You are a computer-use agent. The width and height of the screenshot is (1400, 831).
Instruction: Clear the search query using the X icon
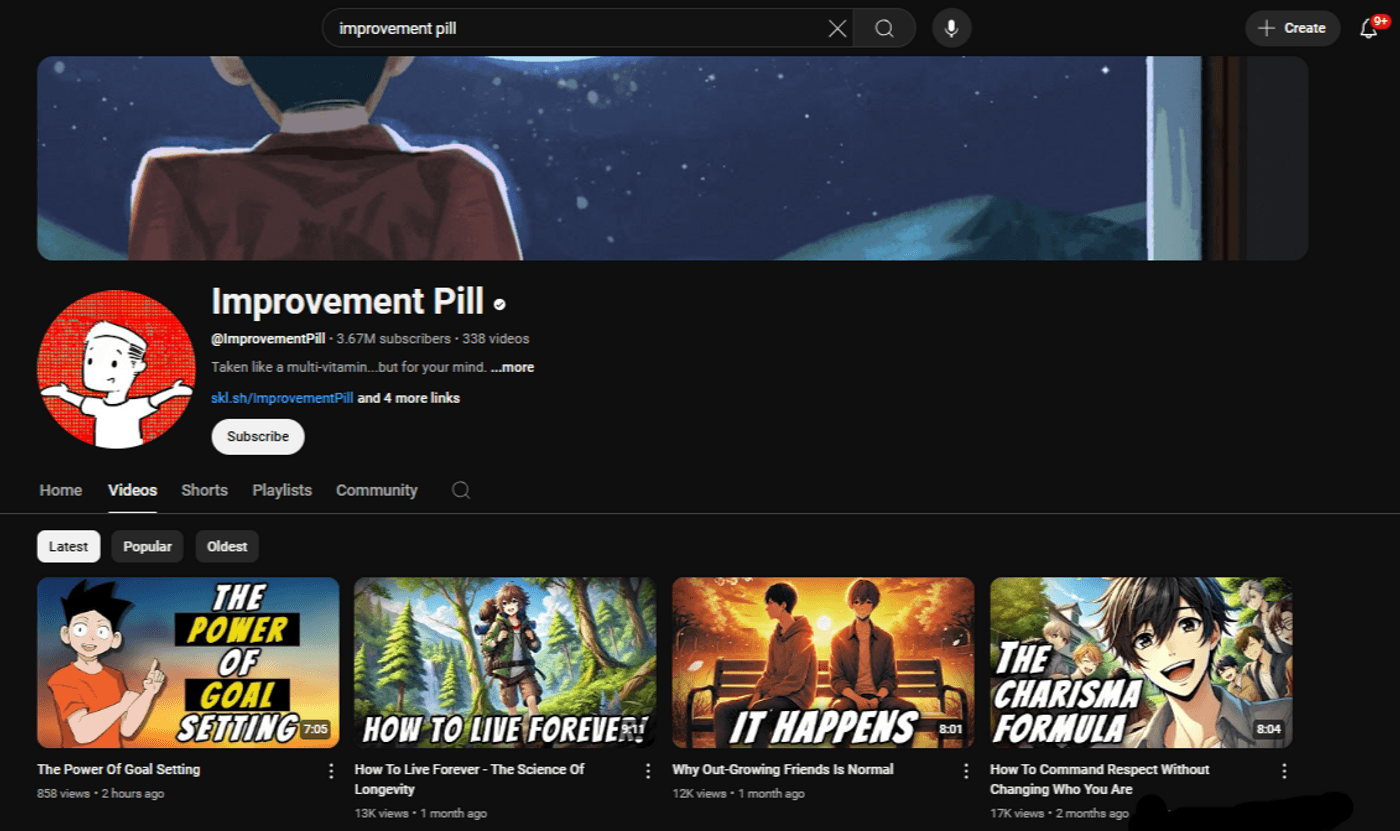pos(837,28)
